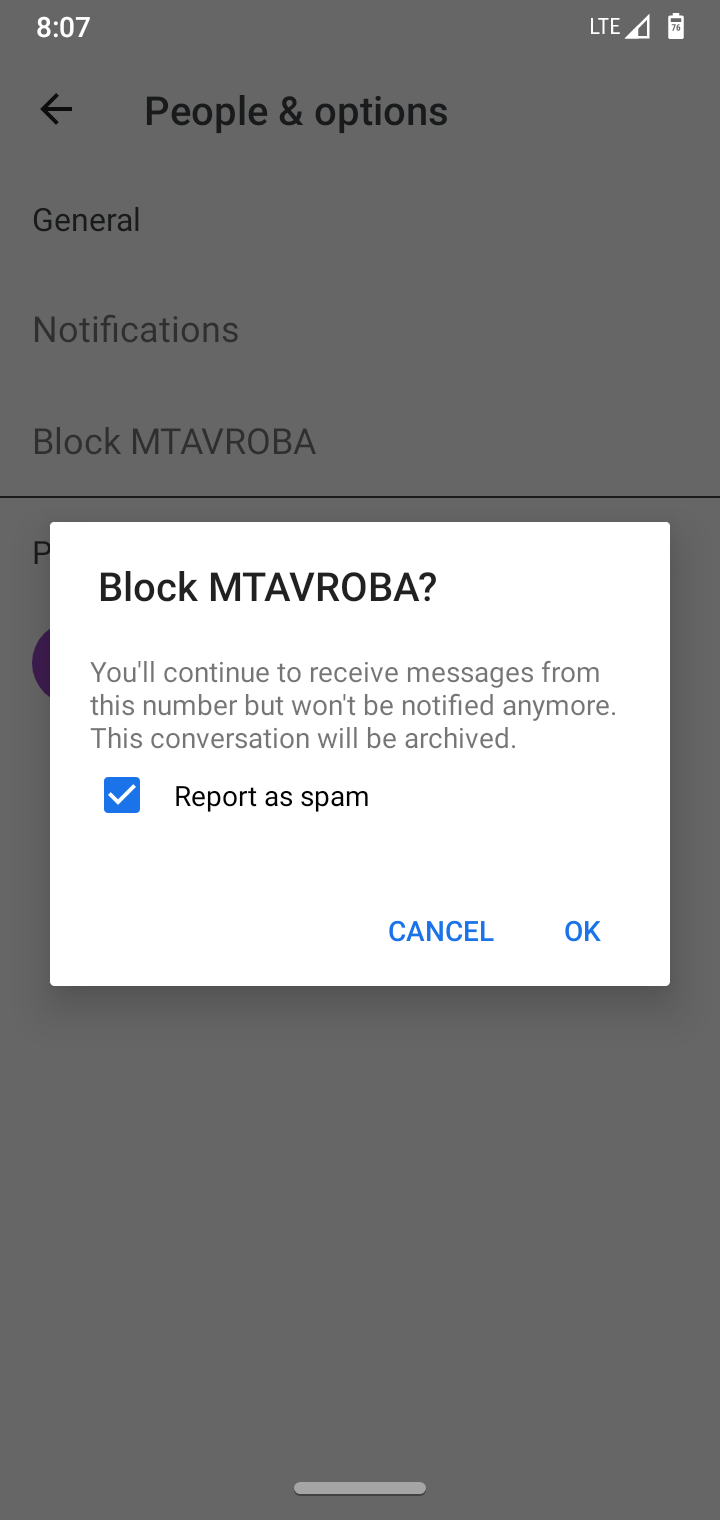Screen dimensions: 720x1520
Task: Open the Notifications option
Action: 136,330
